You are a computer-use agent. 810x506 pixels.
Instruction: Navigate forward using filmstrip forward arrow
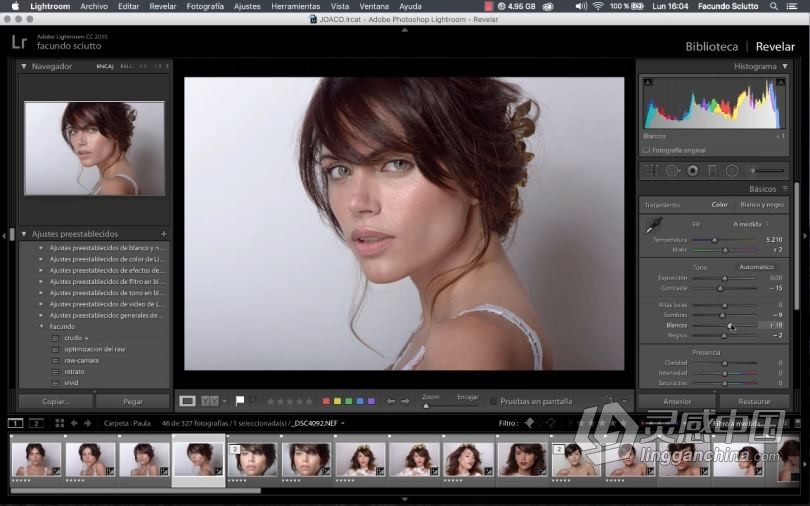tap(87, 423)
